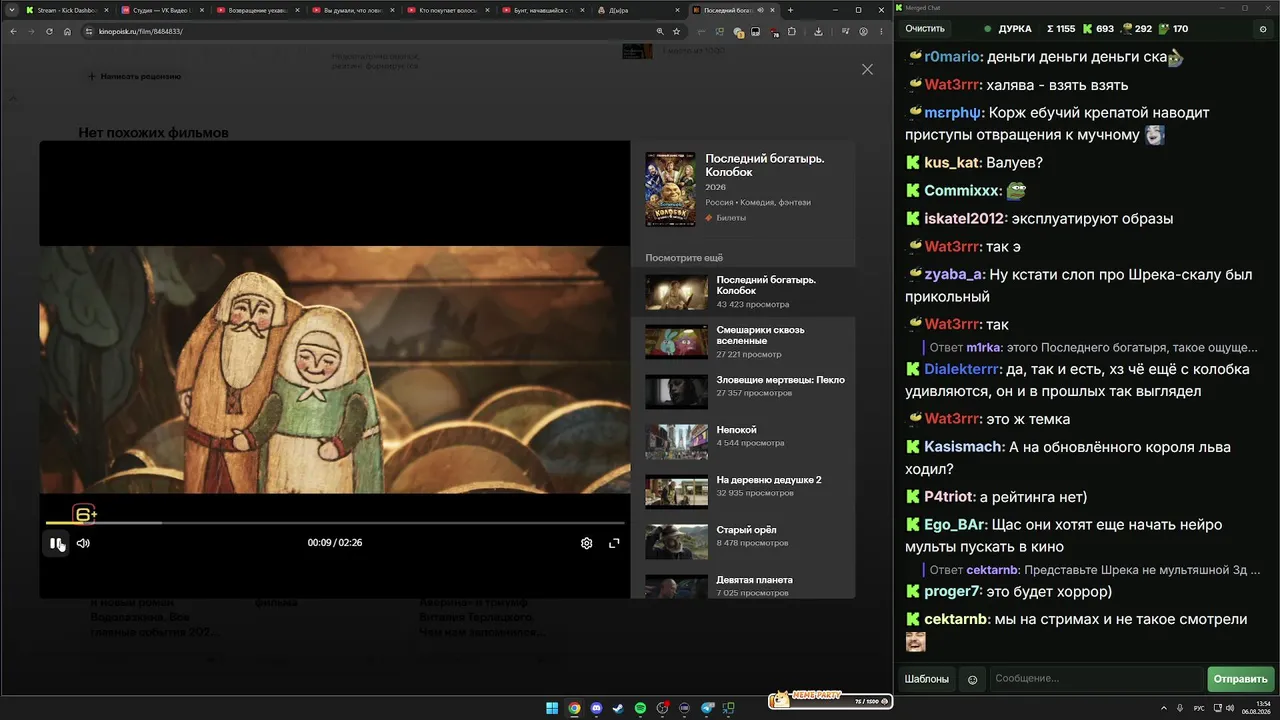Open r0mario's chat username
Screen dimensions: 1280x720
(x=952, y=57)
